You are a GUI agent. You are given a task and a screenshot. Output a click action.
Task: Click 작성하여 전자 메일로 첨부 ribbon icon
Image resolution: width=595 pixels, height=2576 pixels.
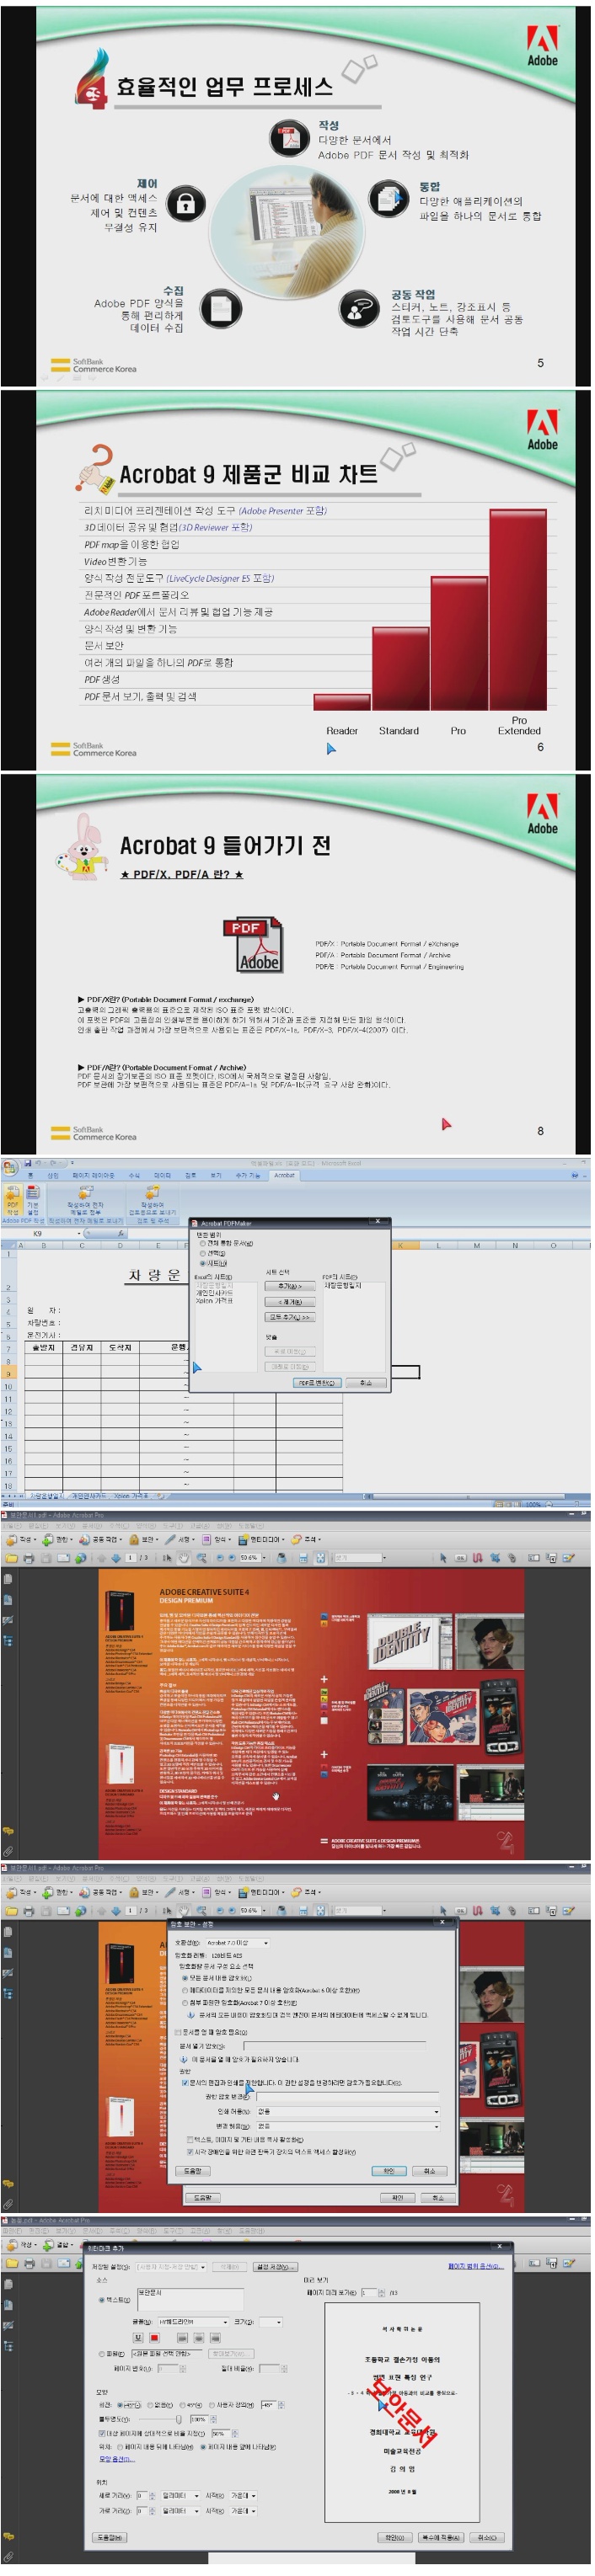tap(86, 1199)
